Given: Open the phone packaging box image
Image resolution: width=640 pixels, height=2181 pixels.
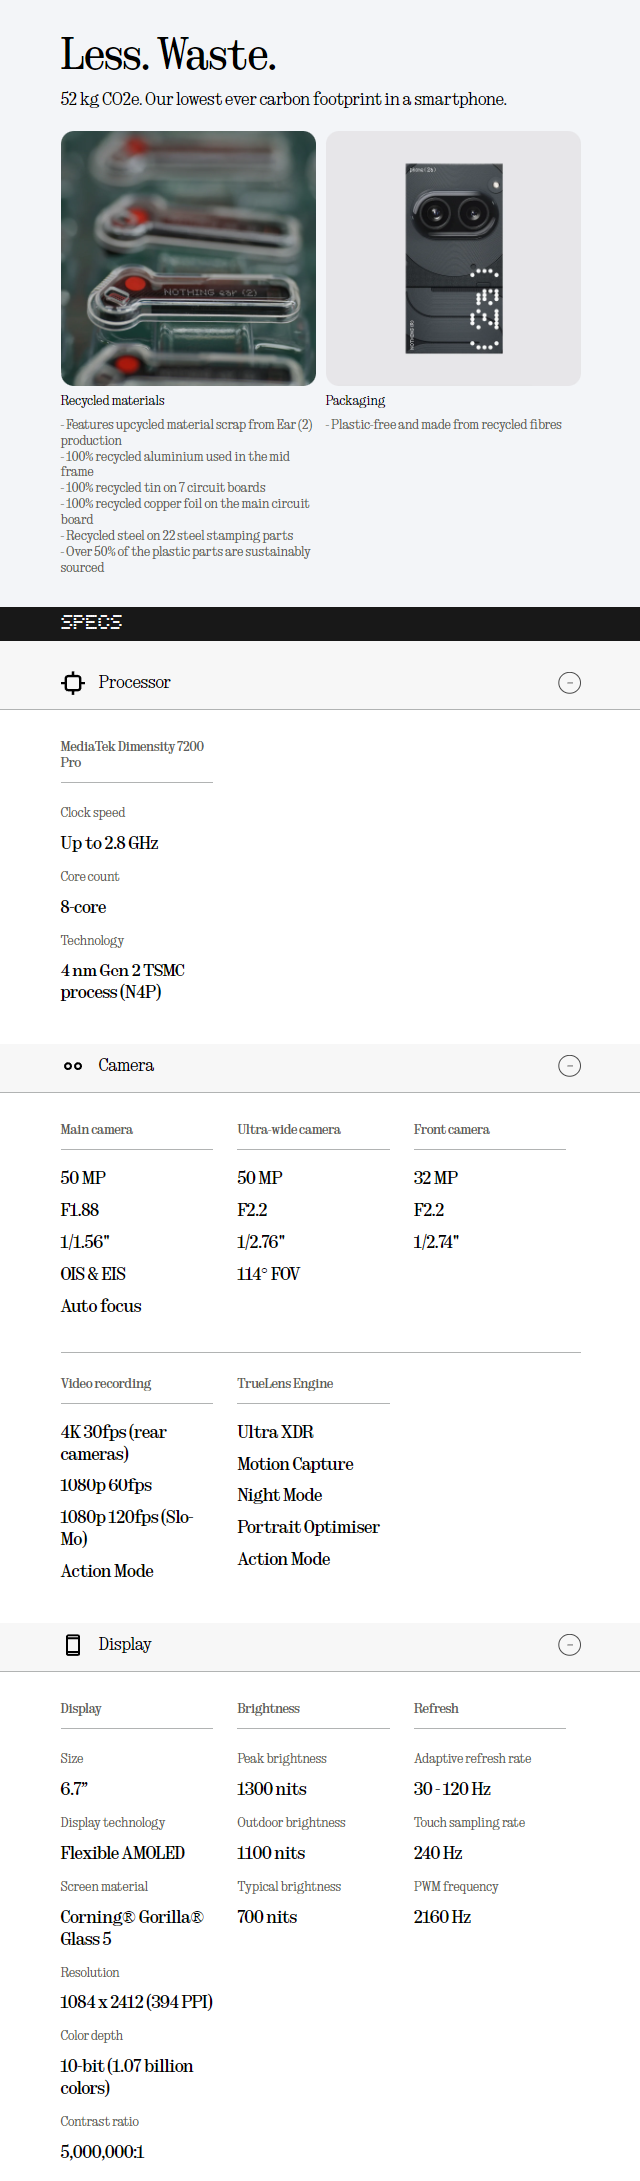Looking at the screenshot, I should pyautogui.click(x=453, y=258).
